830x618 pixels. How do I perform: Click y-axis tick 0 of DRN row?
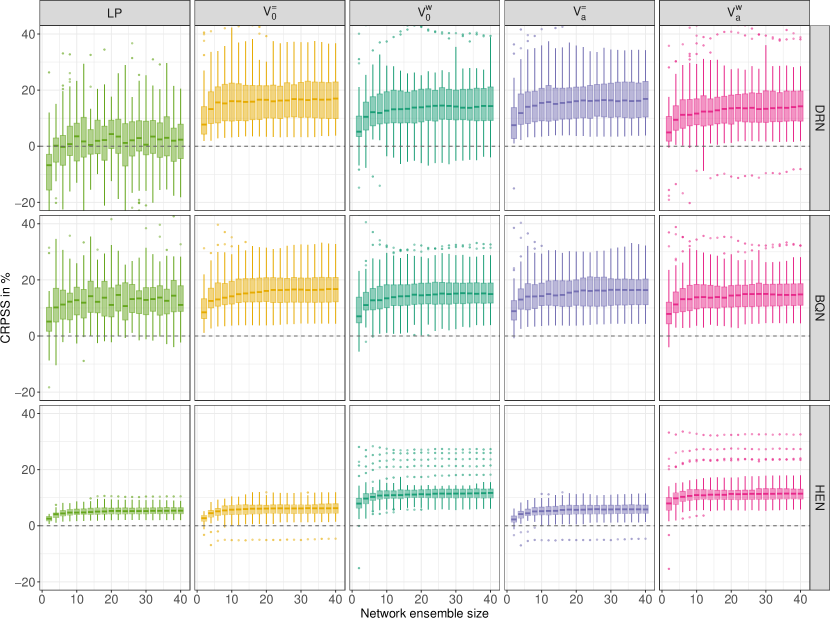(x=32, y=146)
